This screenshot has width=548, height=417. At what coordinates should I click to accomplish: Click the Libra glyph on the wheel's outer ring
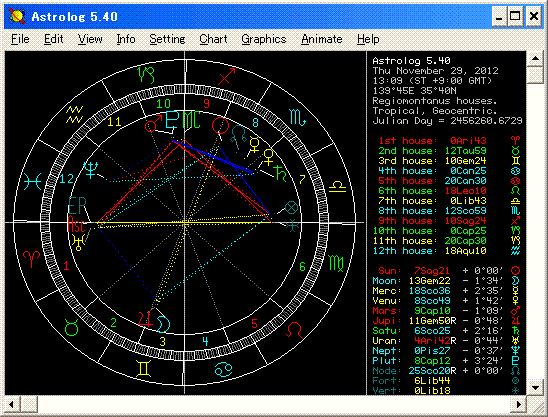pyautogui.click(x=337, y=187)
